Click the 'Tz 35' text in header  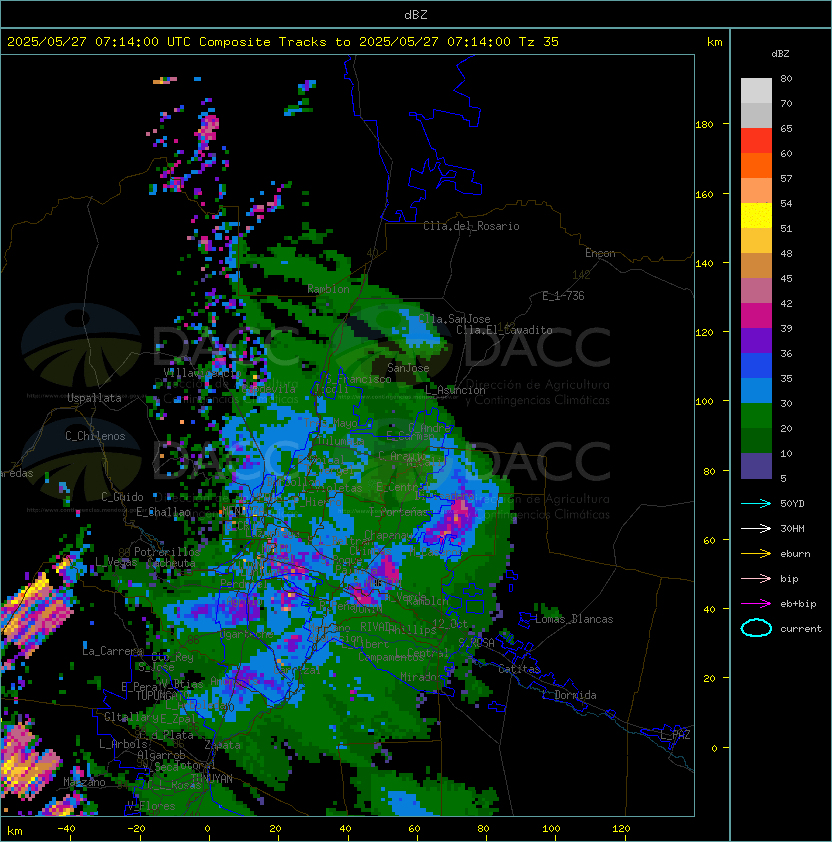(x=539, y=42)
